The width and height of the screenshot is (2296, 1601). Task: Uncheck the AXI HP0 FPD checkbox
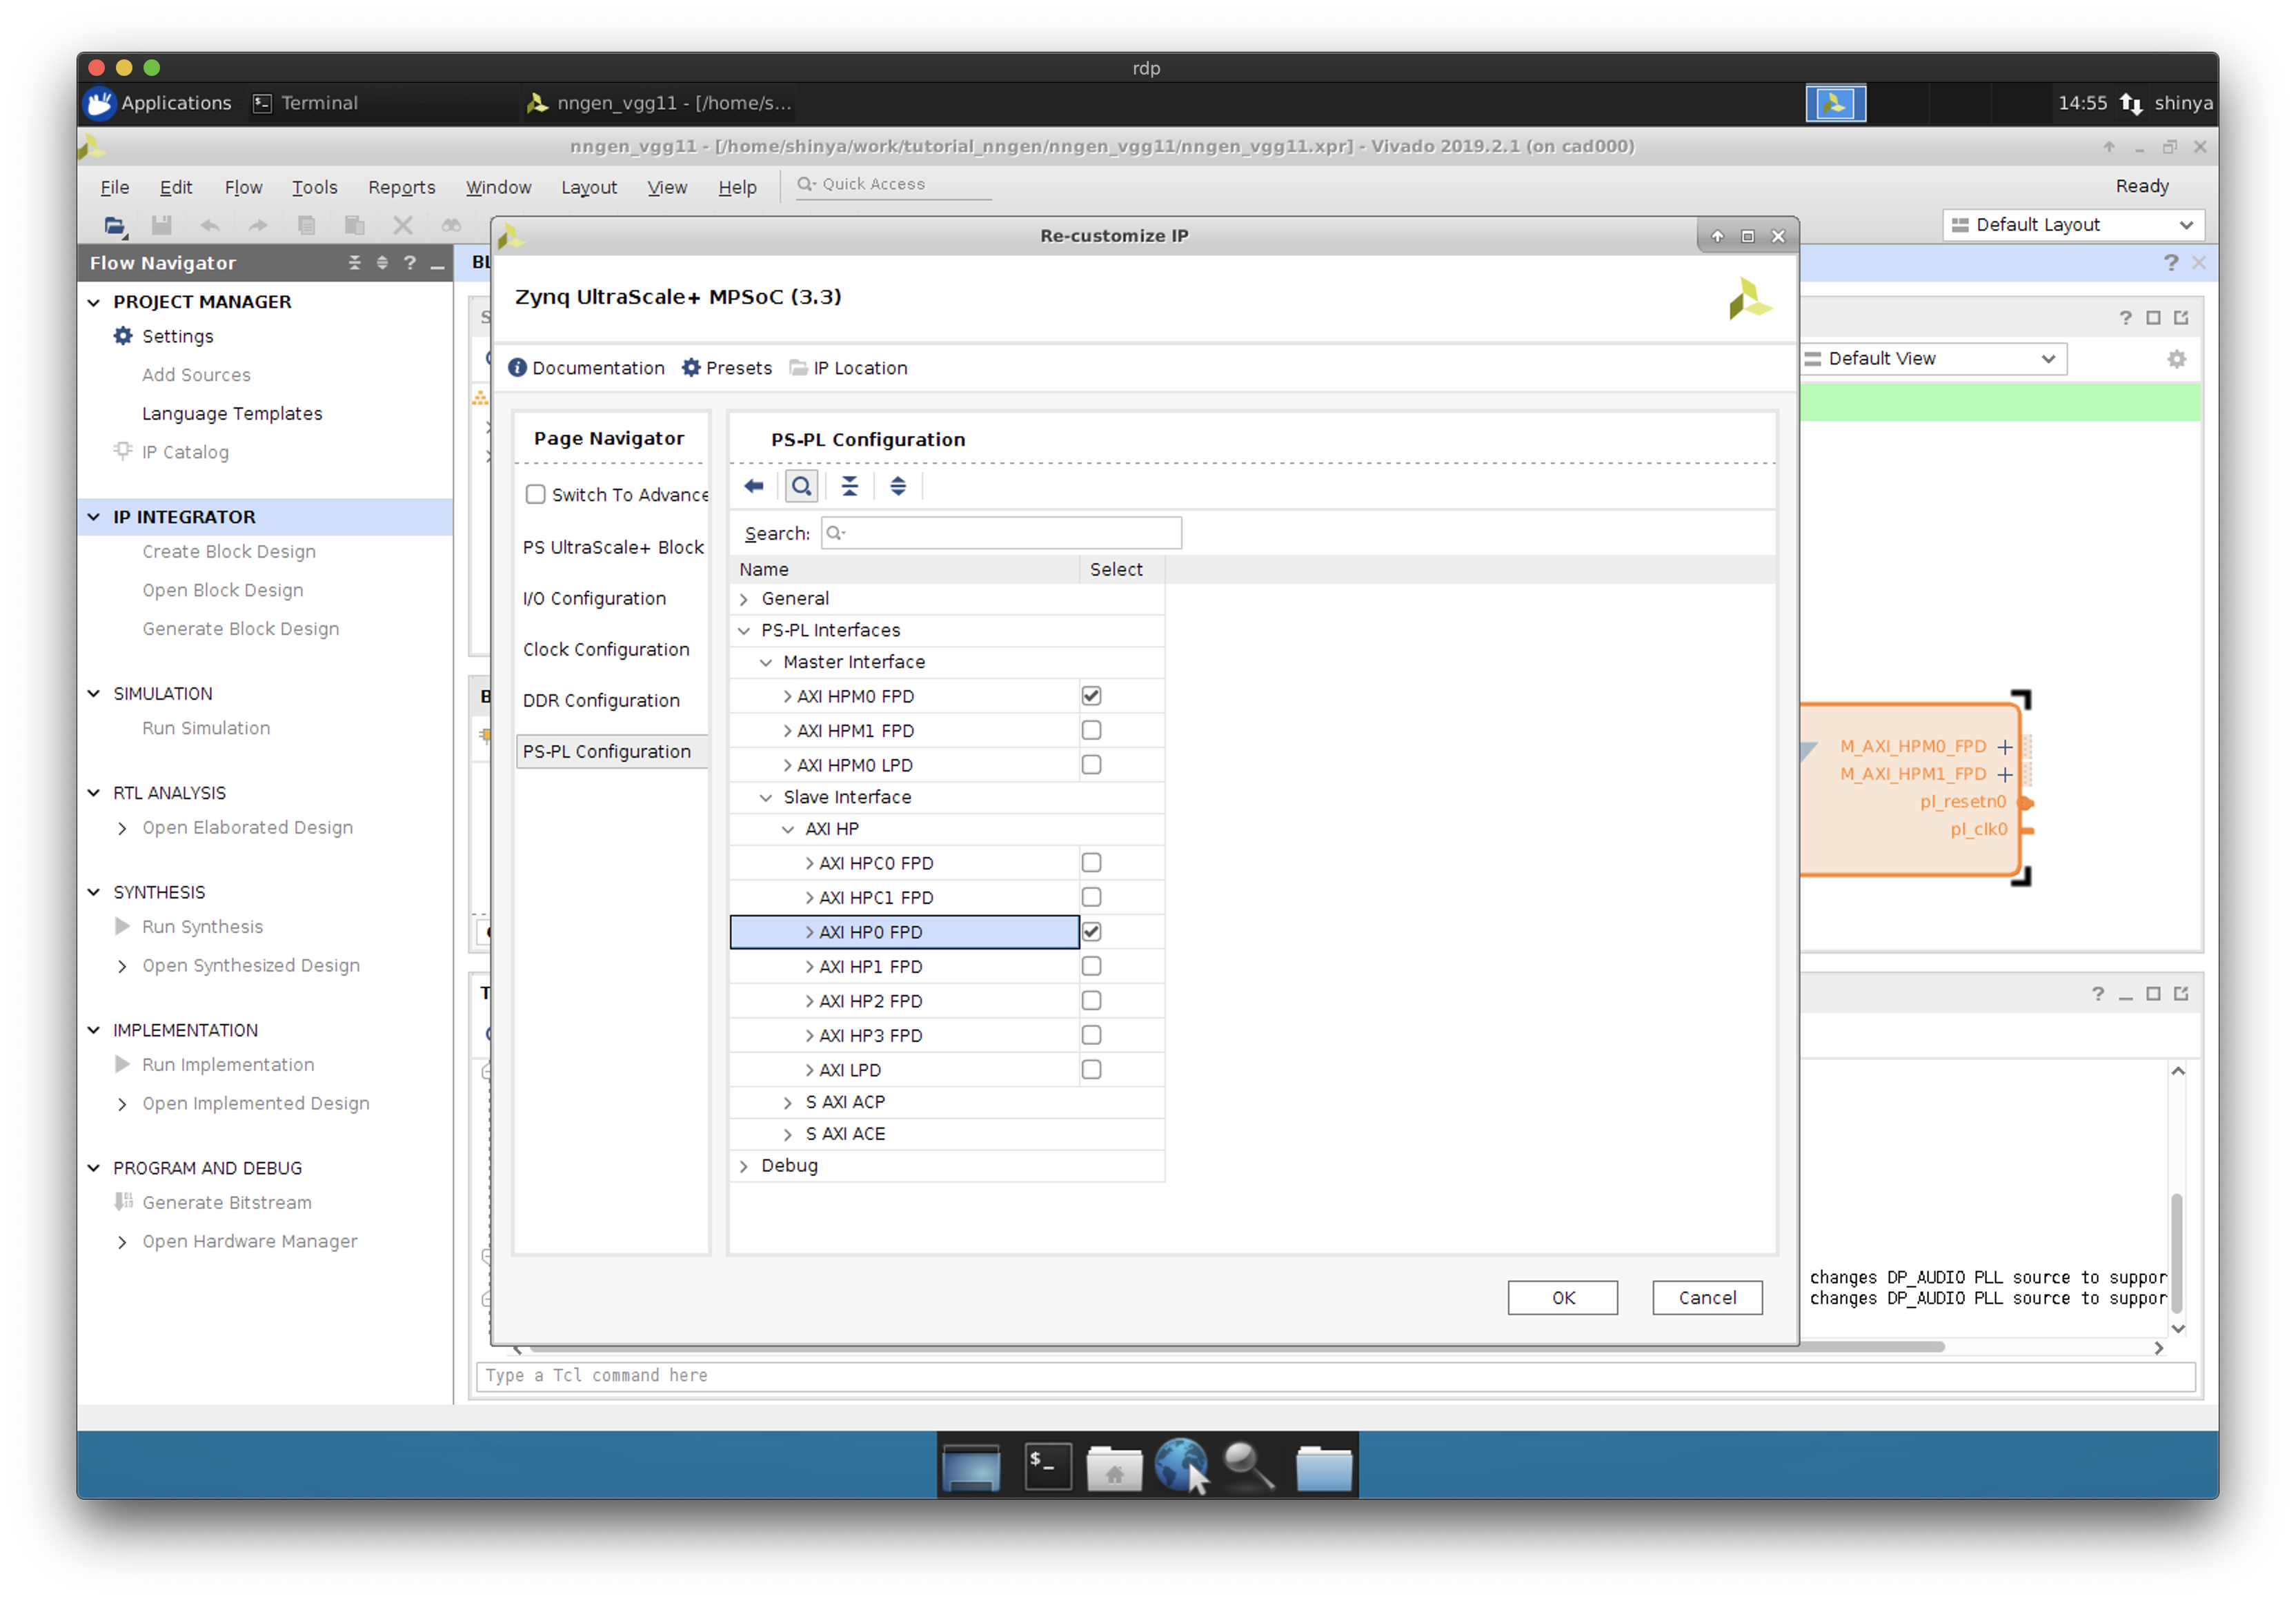[1091, 932]
